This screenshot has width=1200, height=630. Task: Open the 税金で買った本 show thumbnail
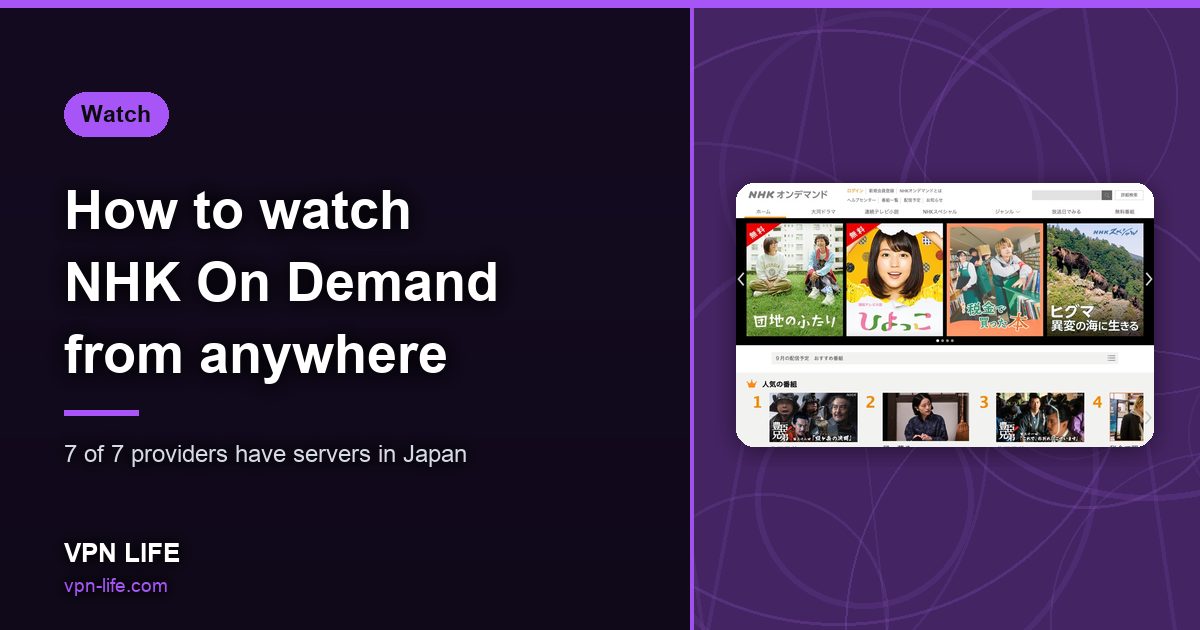995,279
